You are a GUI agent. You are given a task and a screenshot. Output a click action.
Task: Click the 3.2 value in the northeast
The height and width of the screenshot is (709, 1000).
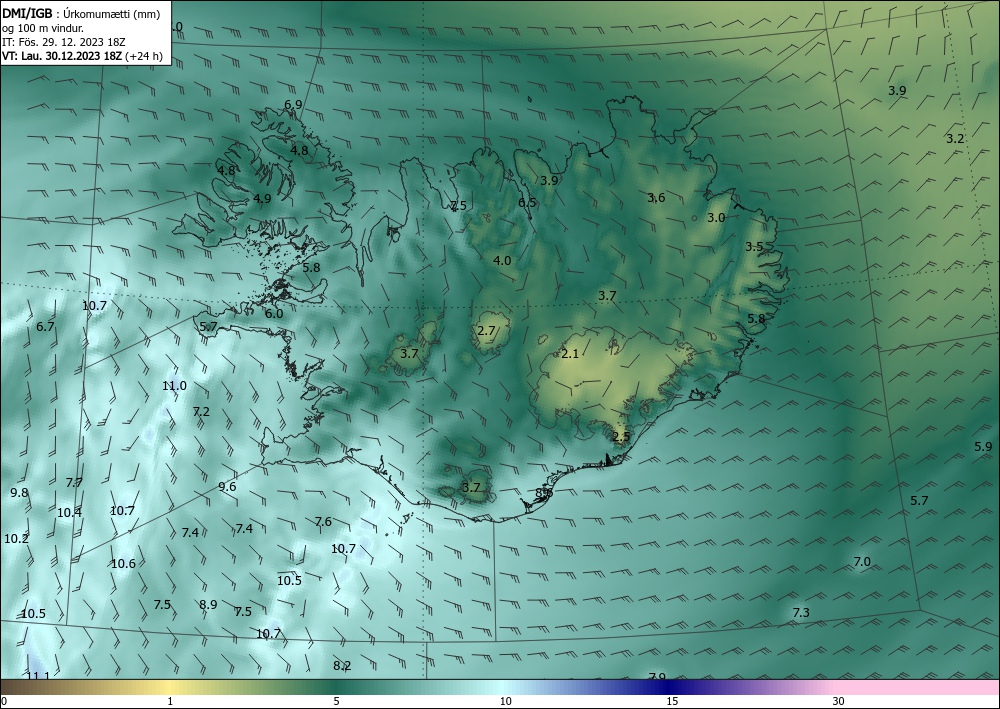pyautogui.click(x=955, y=138)
